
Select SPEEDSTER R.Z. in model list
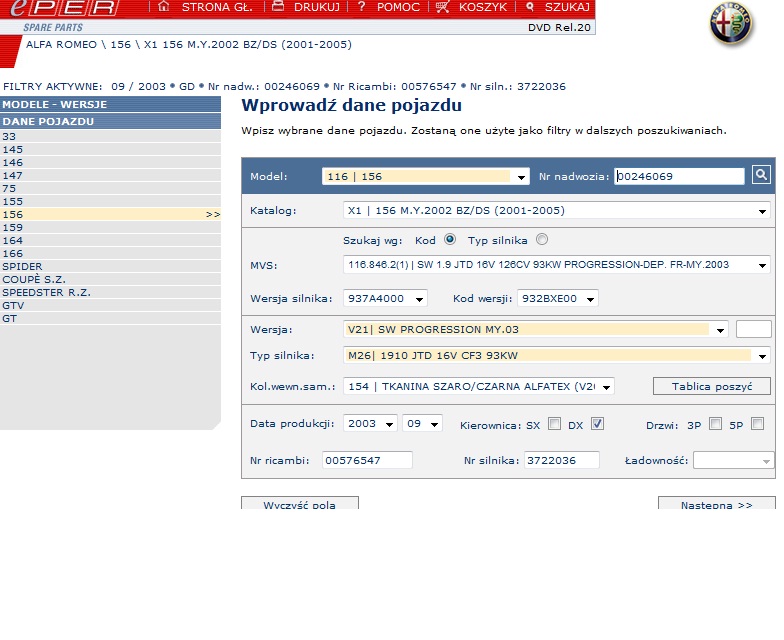coord(110,292)
